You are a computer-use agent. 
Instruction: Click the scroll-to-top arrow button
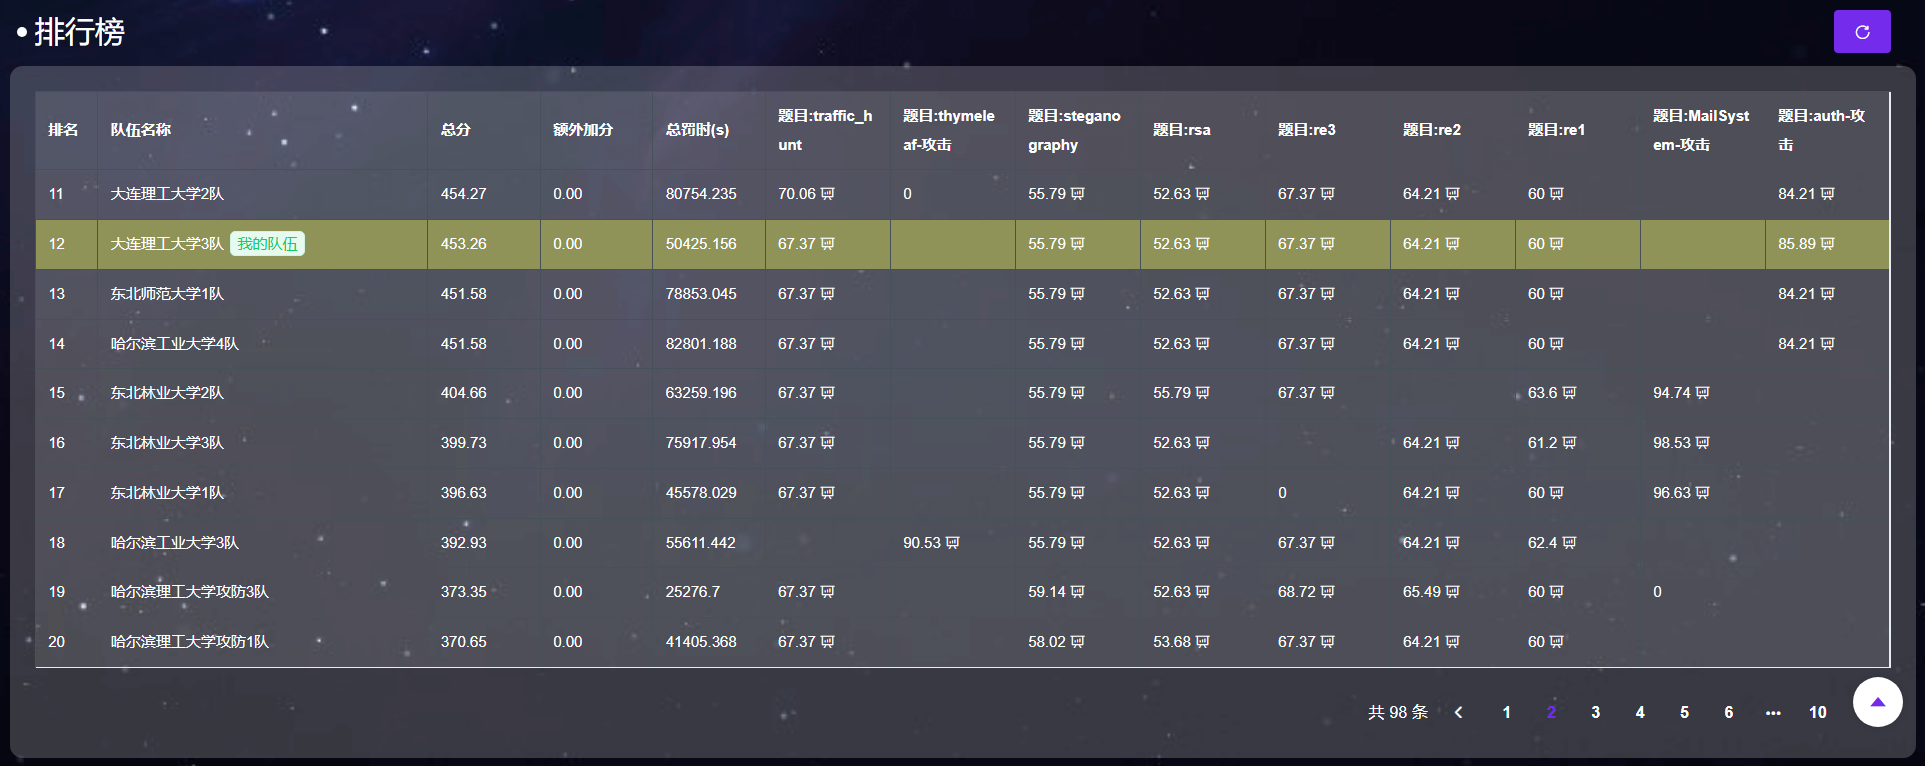coord(1877,702)
